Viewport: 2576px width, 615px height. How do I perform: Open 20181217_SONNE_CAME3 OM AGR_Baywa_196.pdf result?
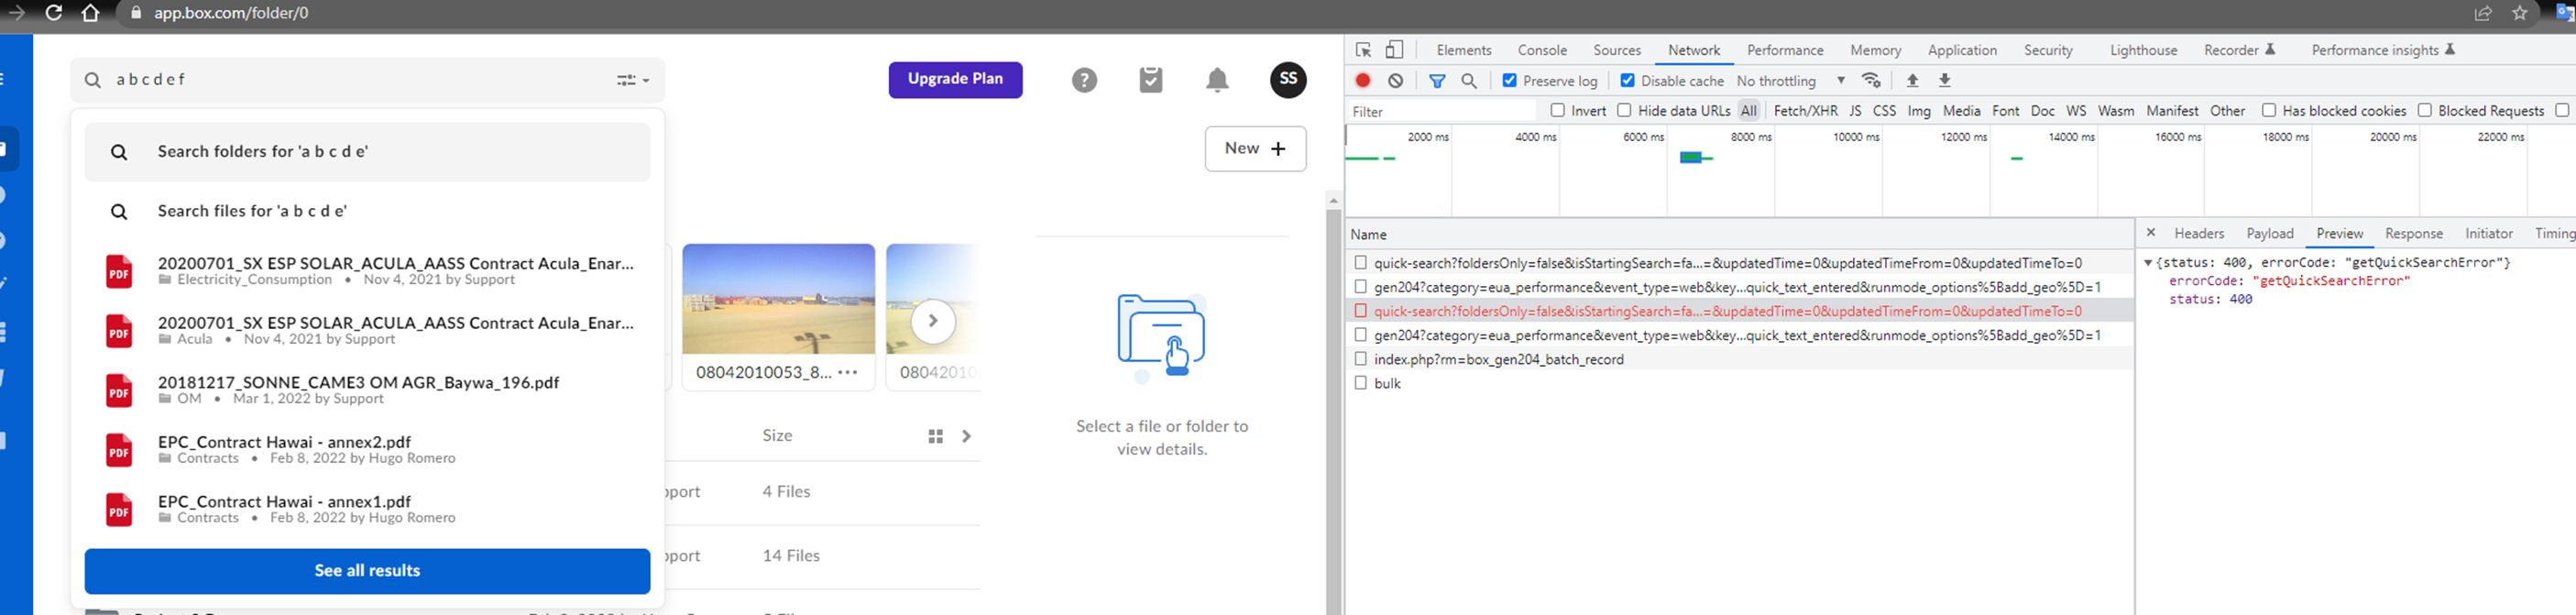click(x=367, y=389)
